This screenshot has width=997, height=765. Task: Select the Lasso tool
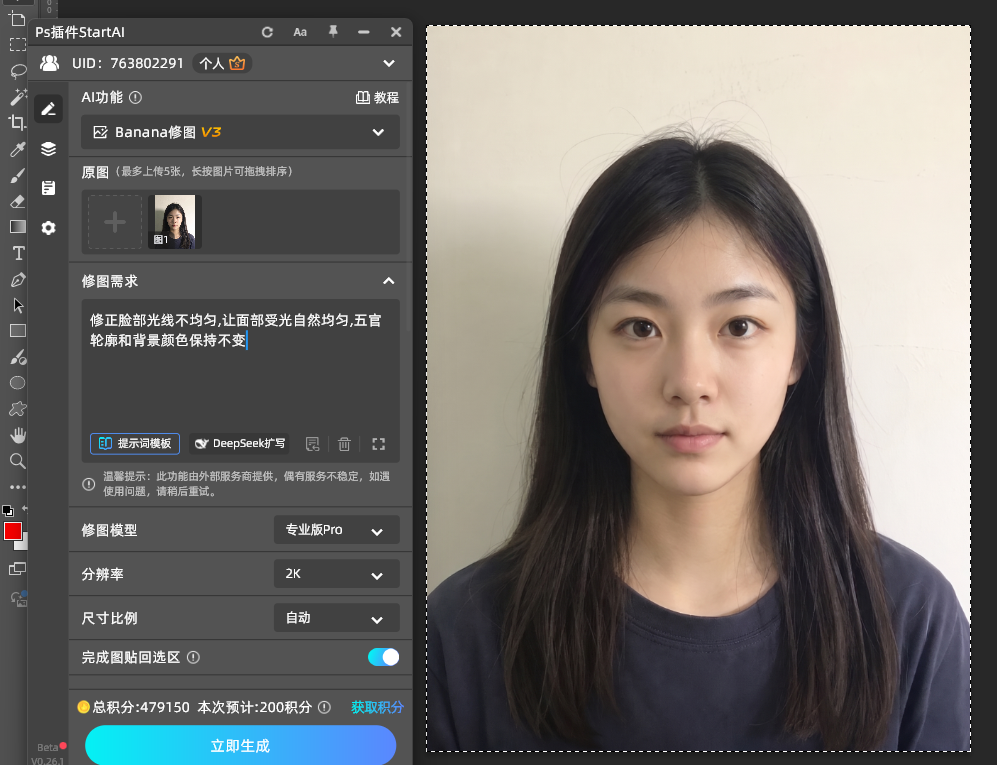tap(18, 71)
